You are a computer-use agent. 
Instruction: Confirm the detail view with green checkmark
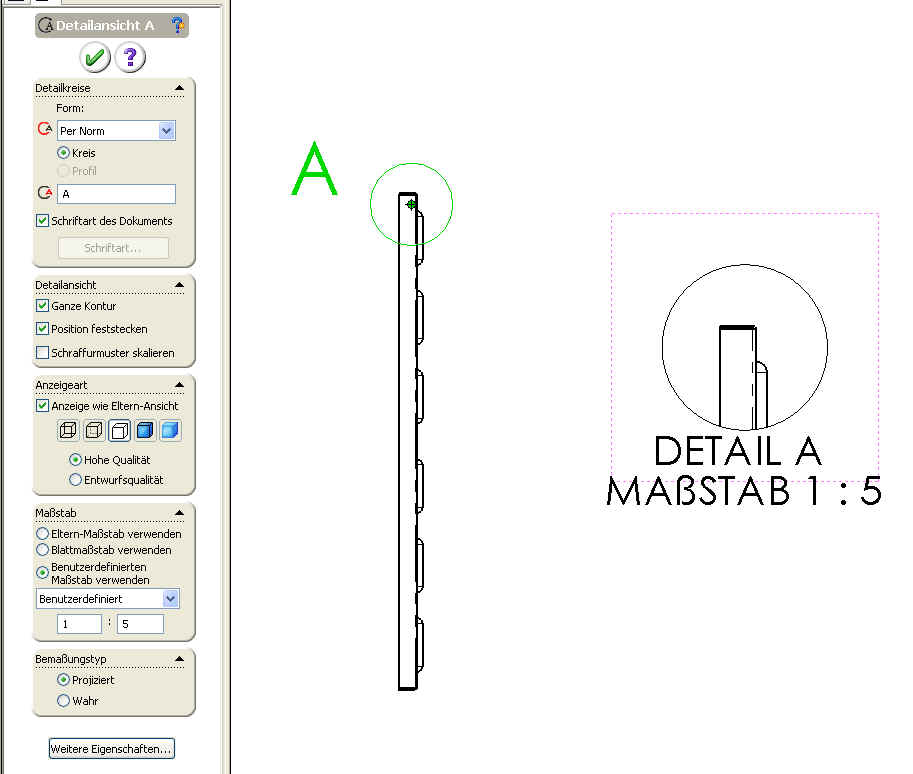click(95, 58)
